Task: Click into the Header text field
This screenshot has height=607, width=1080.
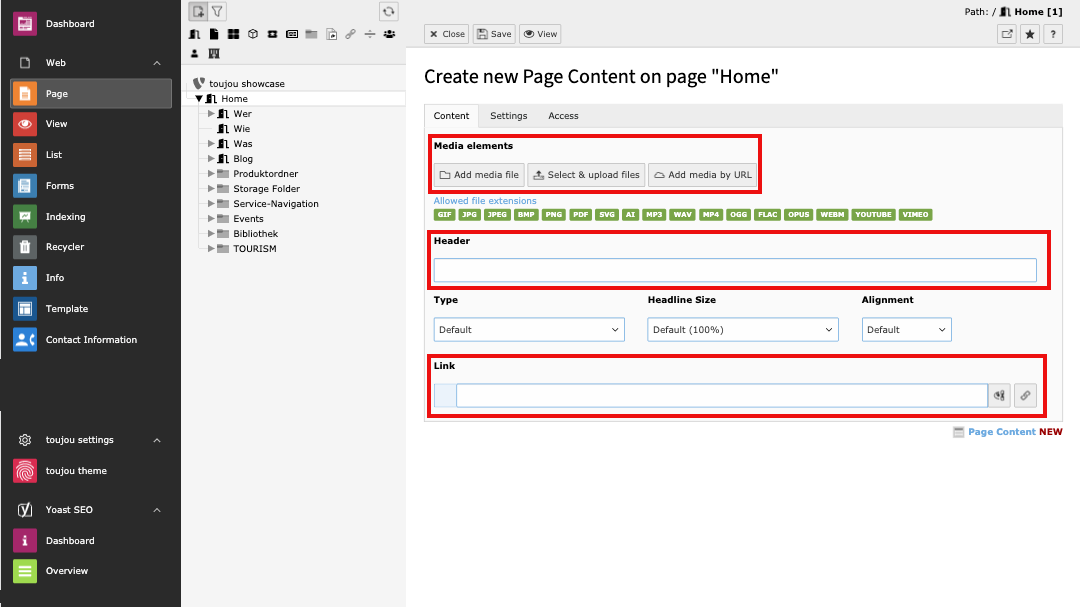Action: click(x=735, y=270)
